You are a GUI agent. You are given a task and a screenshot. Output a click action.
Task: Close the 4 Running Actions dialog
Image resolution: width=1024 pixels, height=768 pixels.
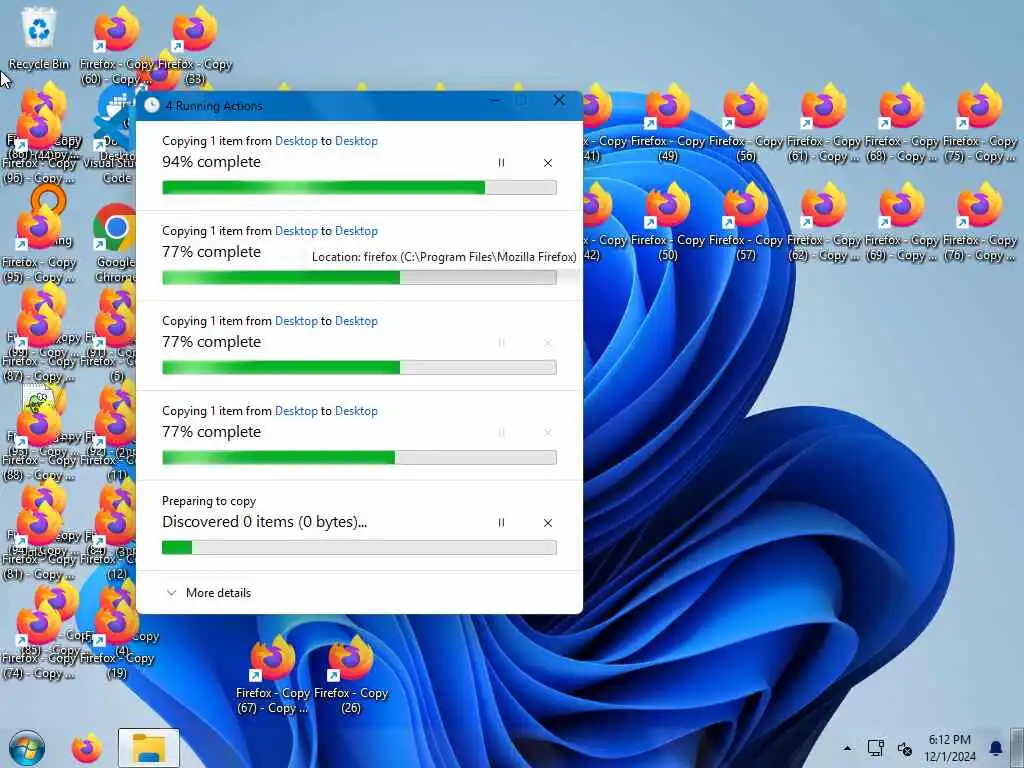pos(559,101)
